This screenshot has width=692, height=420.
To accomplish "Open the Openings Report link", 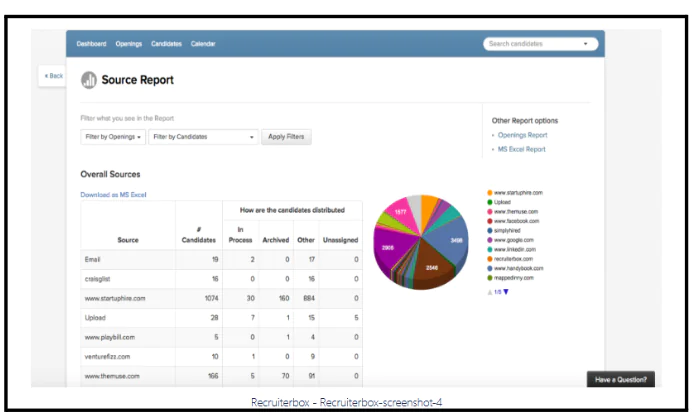I will (x=522, y=135).
